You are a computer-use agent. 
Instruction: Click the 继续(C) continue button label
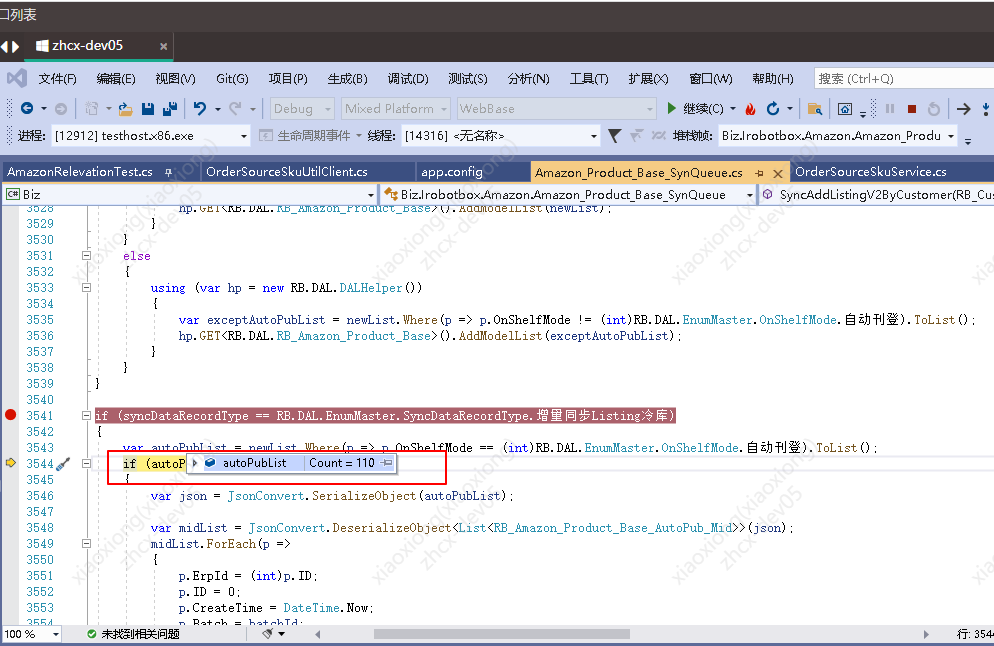703,109
